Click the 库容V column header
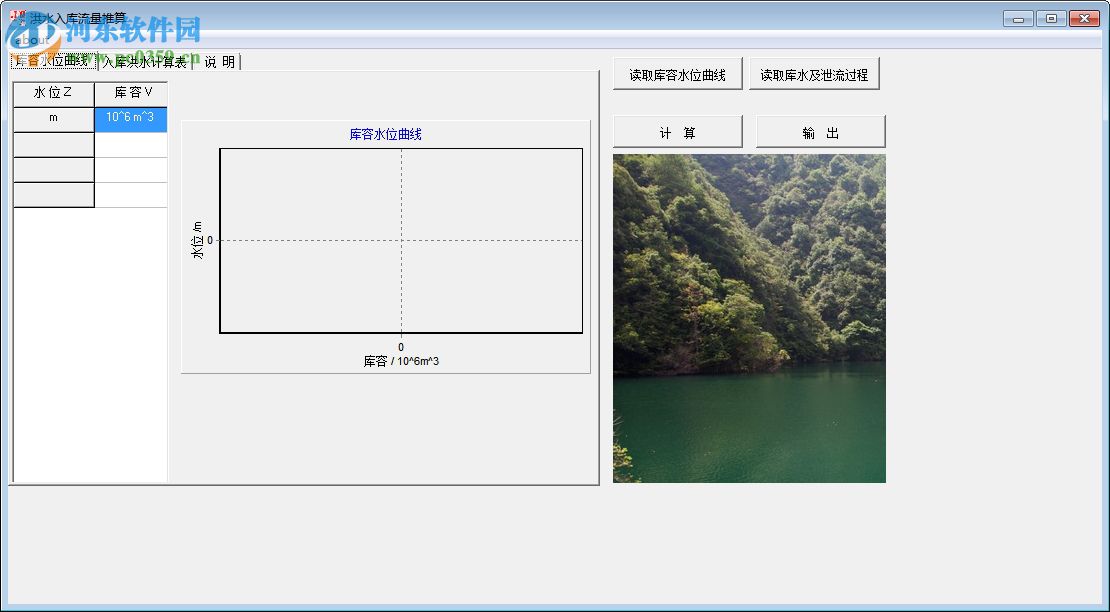The width and height of the screenshot is (1110, 612). pos(130,92)
